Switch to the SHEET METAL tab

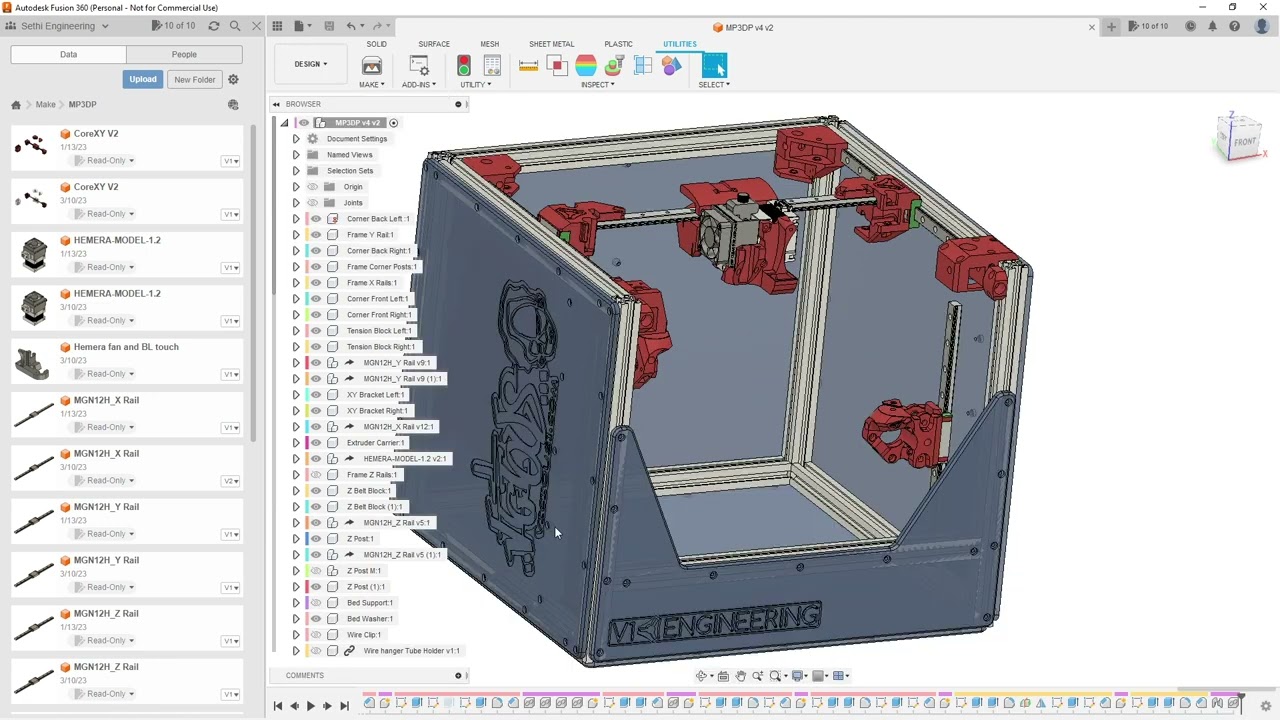tap(552, 44)
